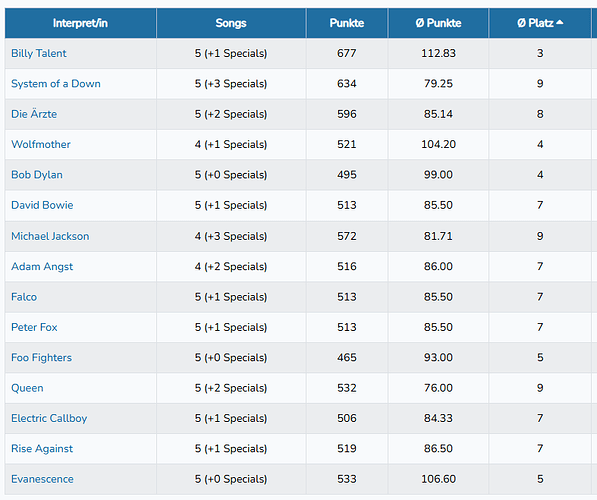Sort by the Ø Punkte column header
The height and width of the screenshot is (500, 597).
click(438, 23)
